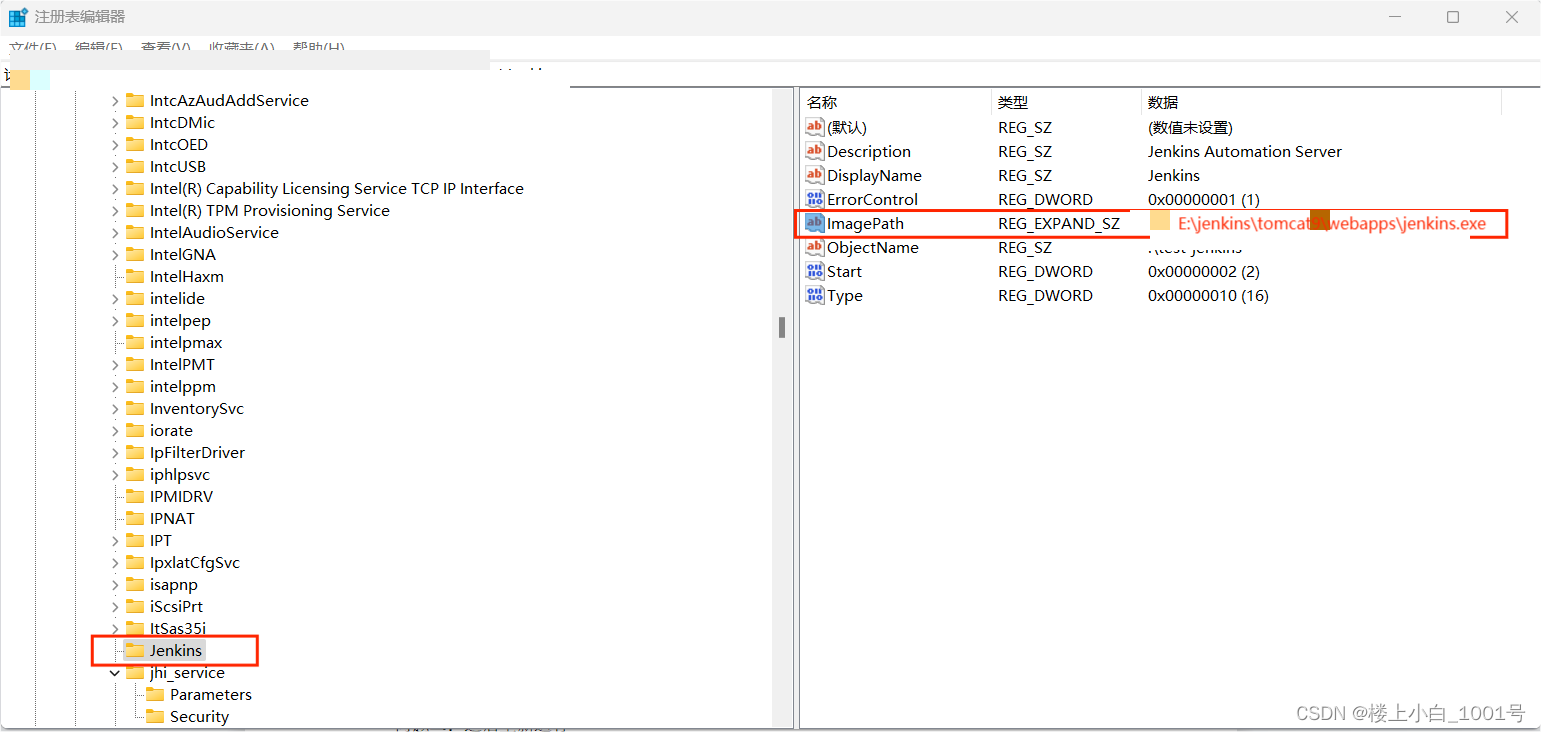Click the folder icon beside iorate

point(135,430)
